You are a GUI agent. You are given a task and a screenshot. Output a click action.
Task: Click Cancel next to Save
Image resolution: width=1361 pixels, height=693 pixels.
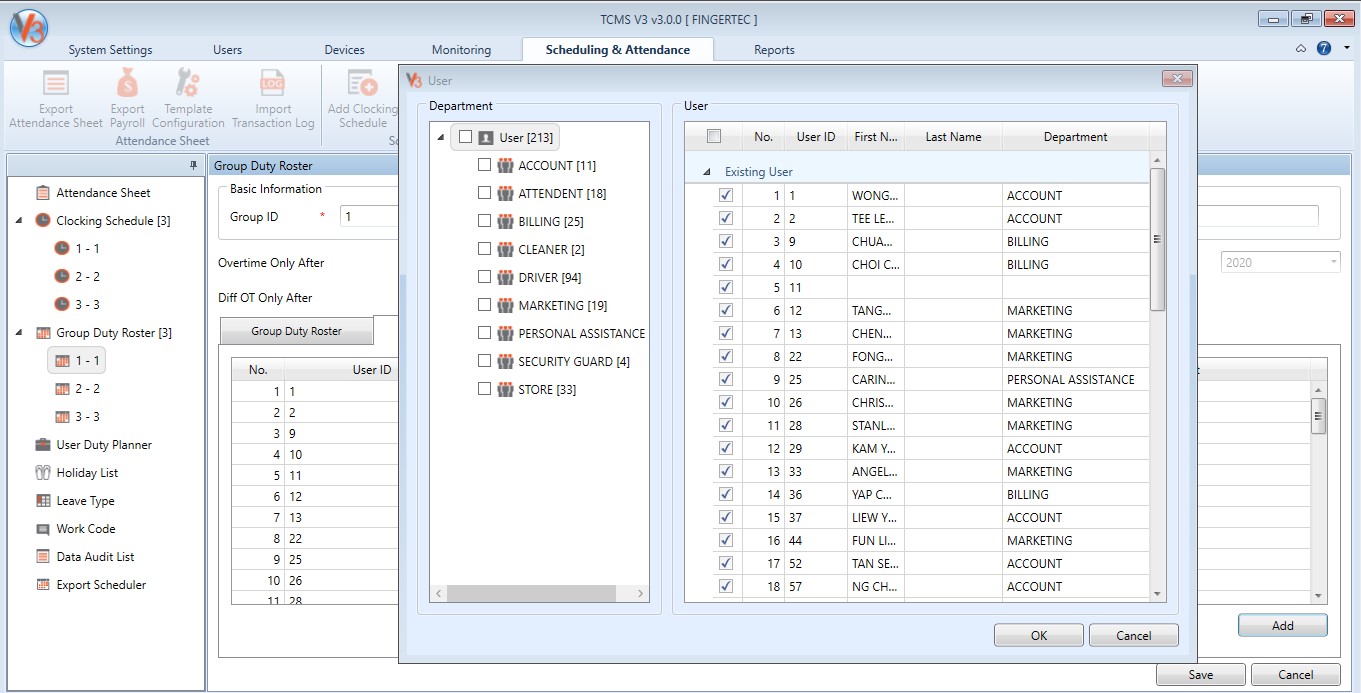1295,674
